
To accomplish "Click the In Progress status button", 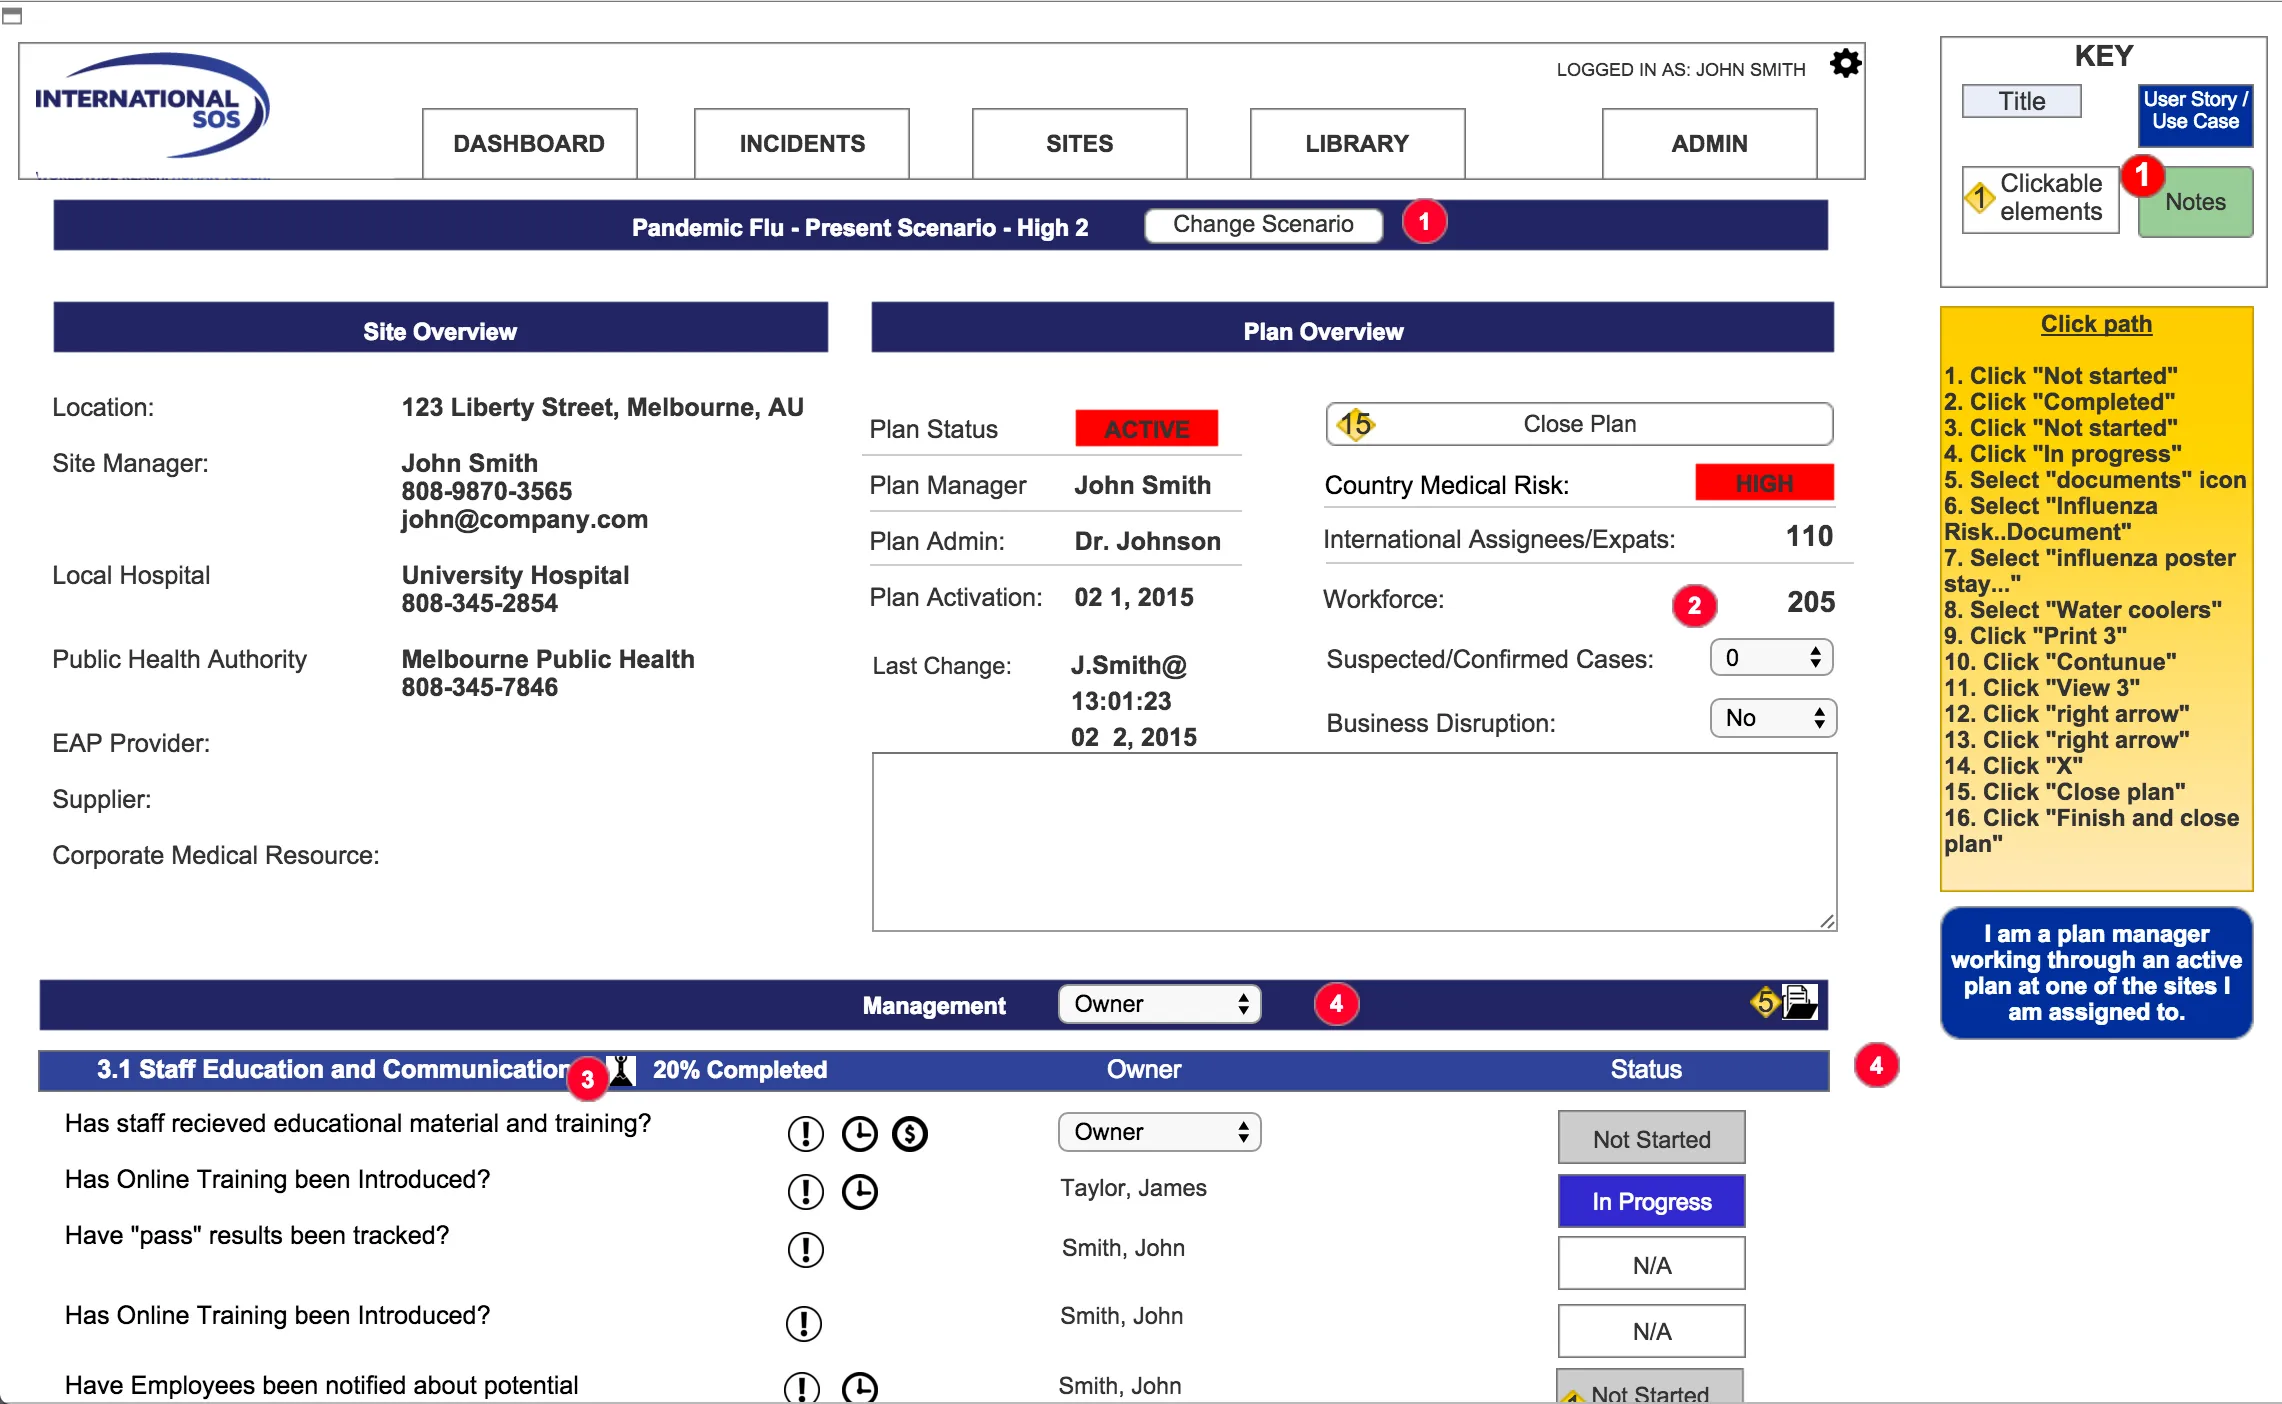I will click(1651, 1201).
